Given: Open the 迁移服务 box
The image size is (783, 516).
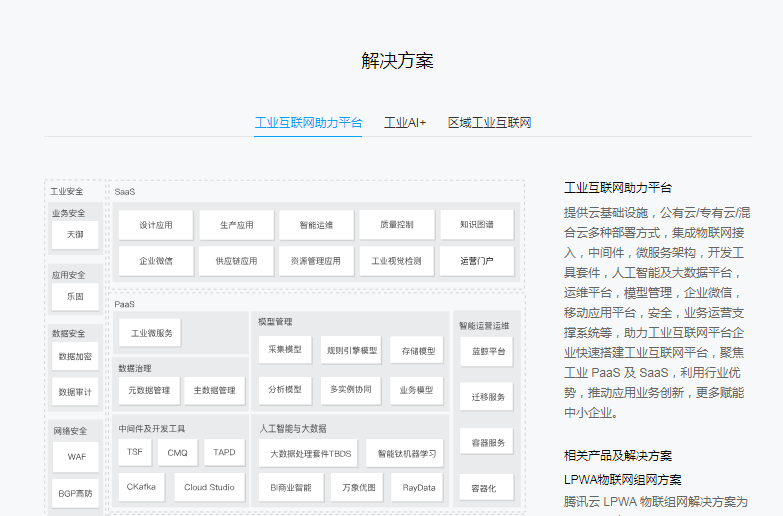Looking at the screenshot, I should (x=487, y=397).
